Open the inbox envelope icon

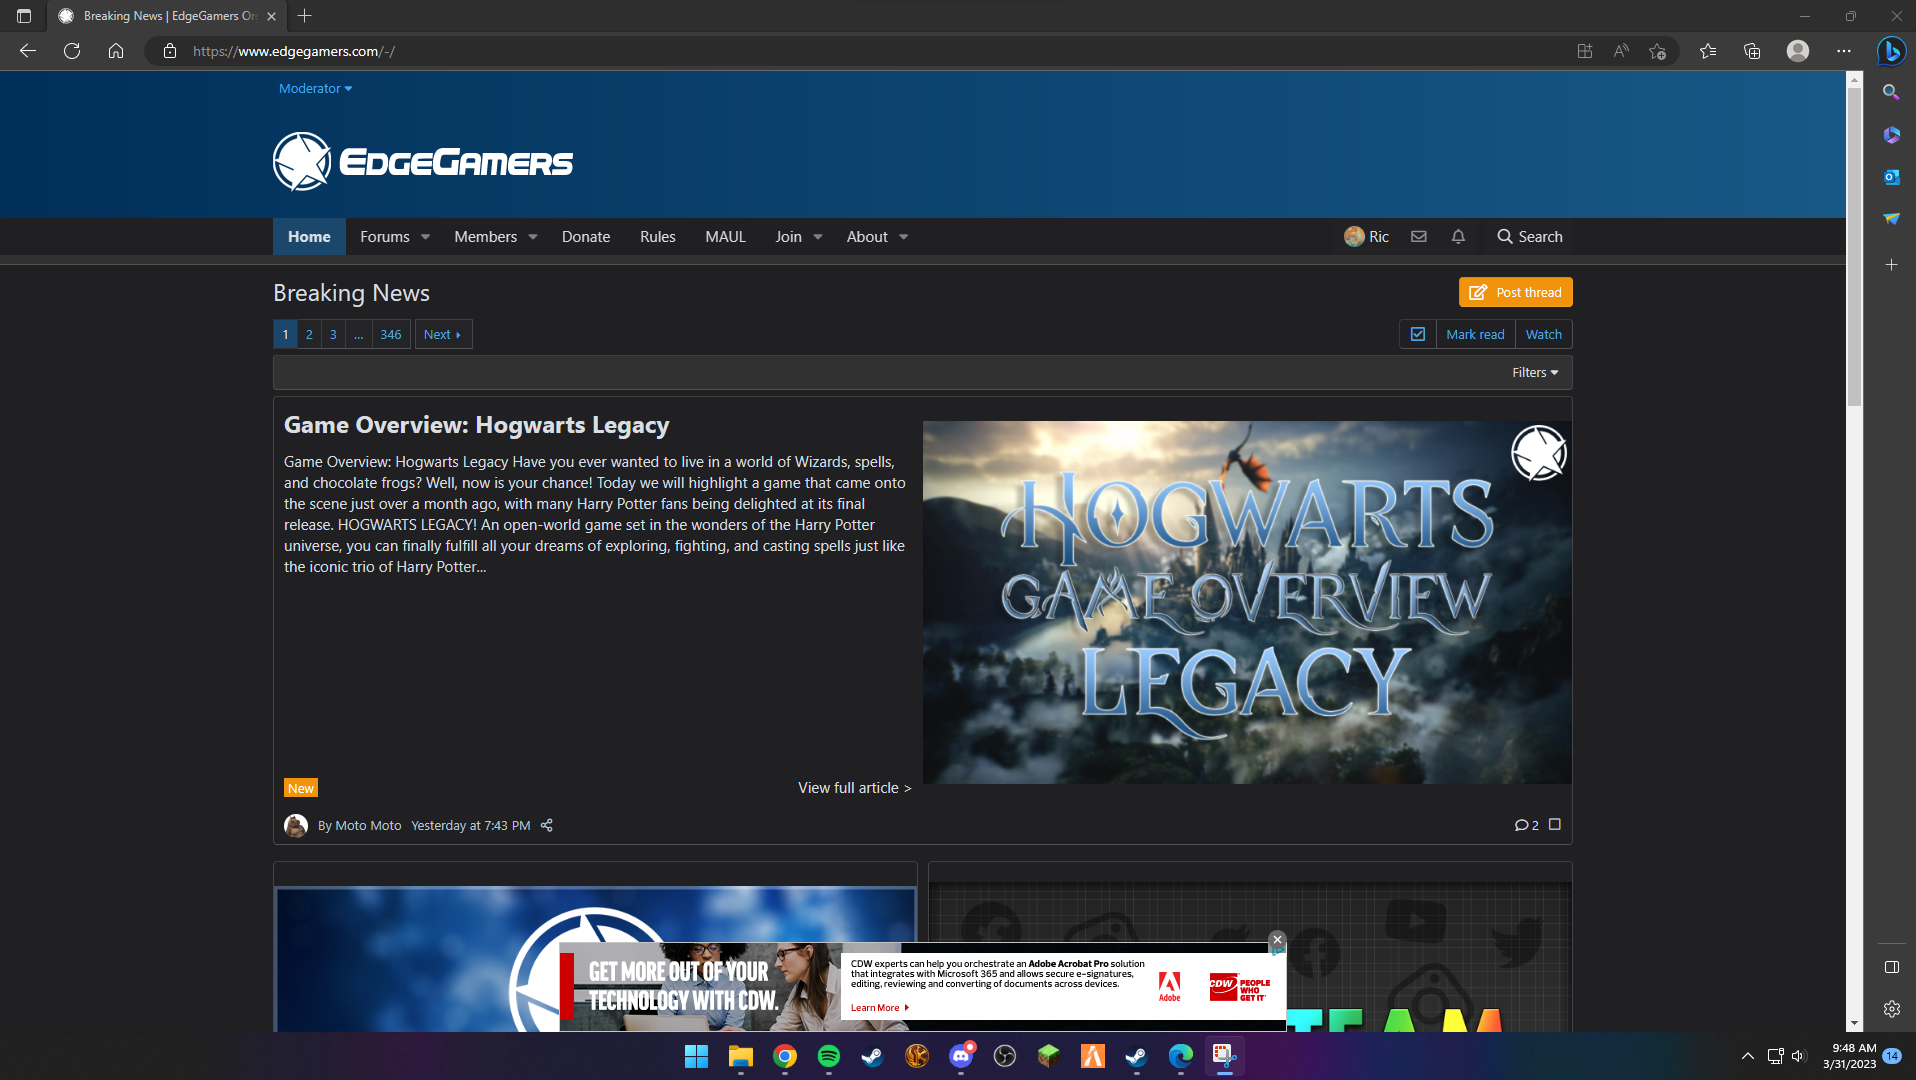pyautogui.click(x=1418, y=237)
